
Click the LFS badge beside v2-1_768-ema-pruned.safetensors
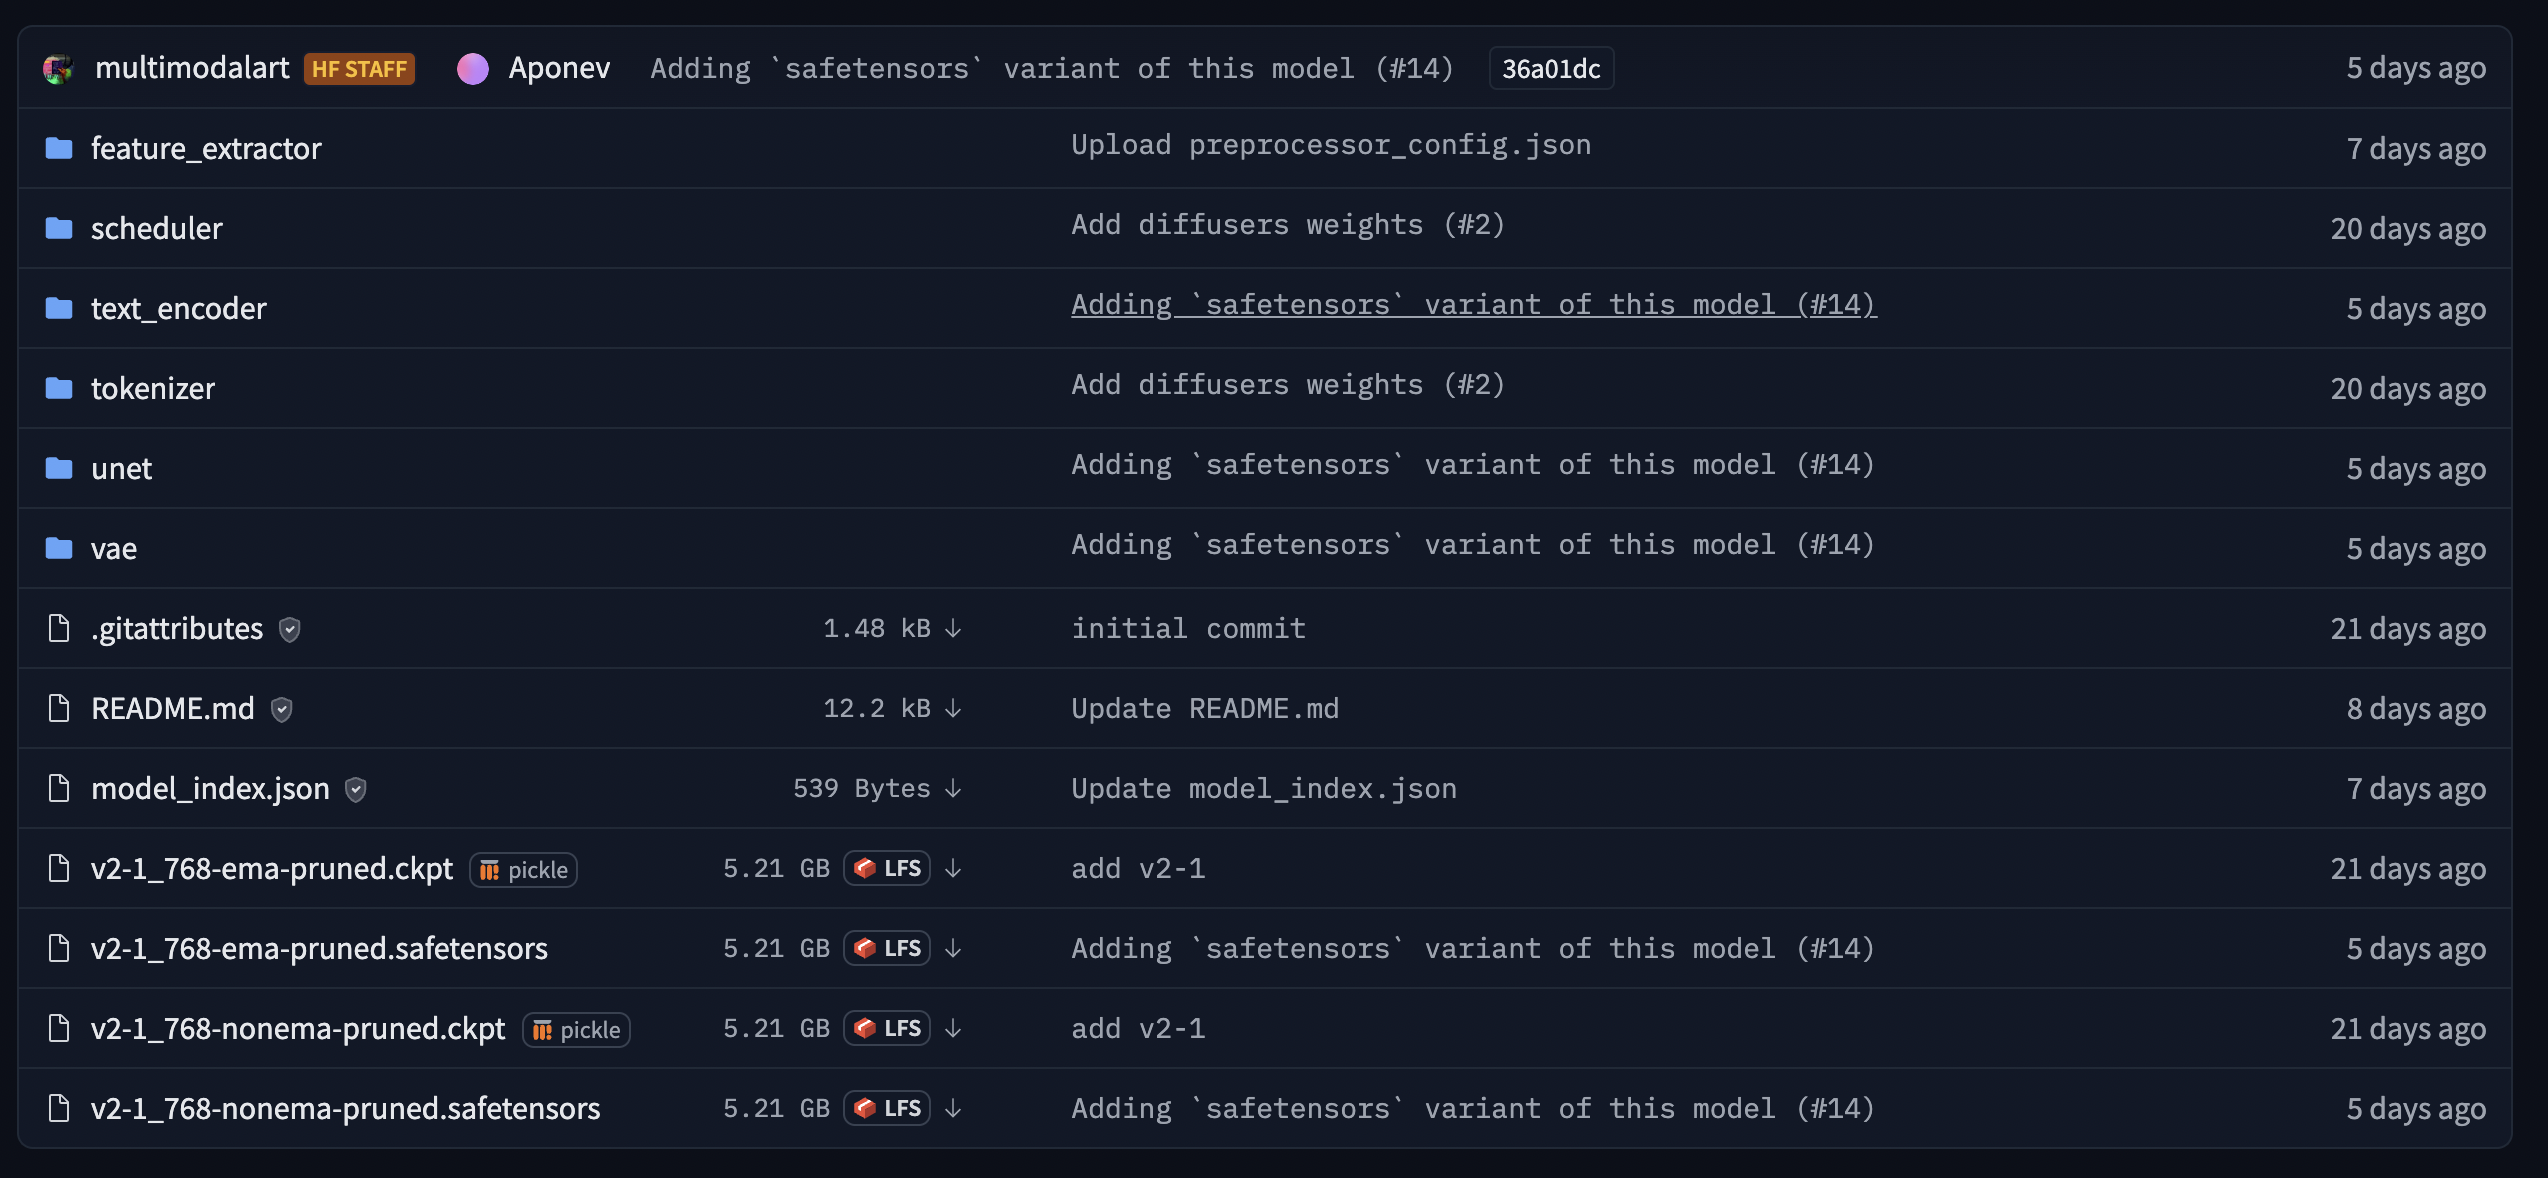887,948
